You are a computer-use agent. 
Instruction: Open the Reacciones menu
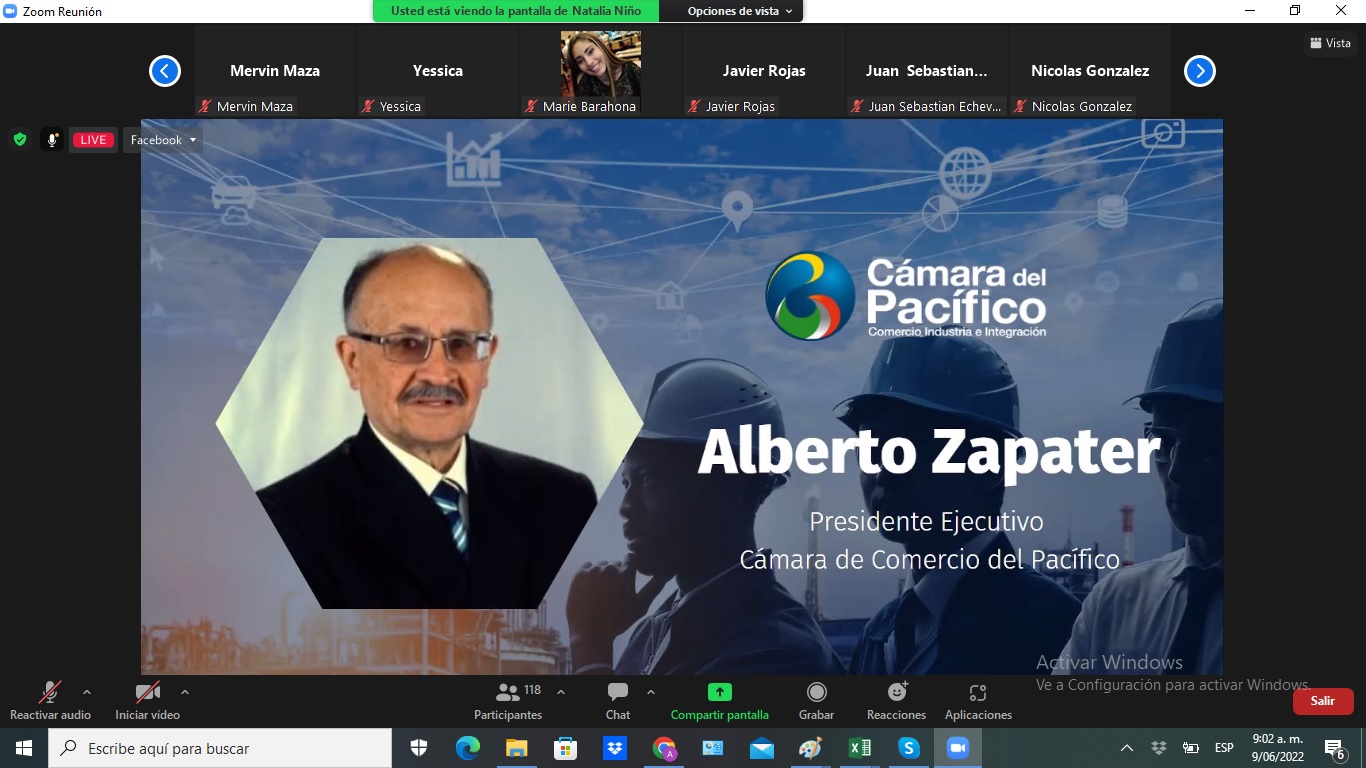click(x=897, y=700)
